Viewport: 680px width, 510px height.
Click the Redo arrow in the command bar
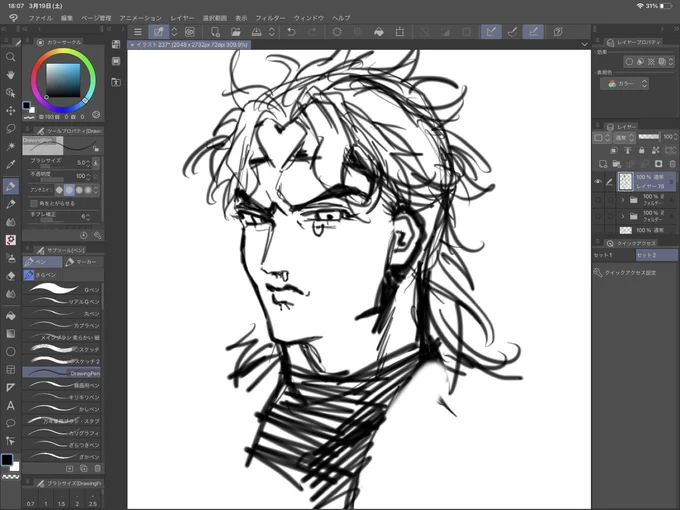click(312, 32)
